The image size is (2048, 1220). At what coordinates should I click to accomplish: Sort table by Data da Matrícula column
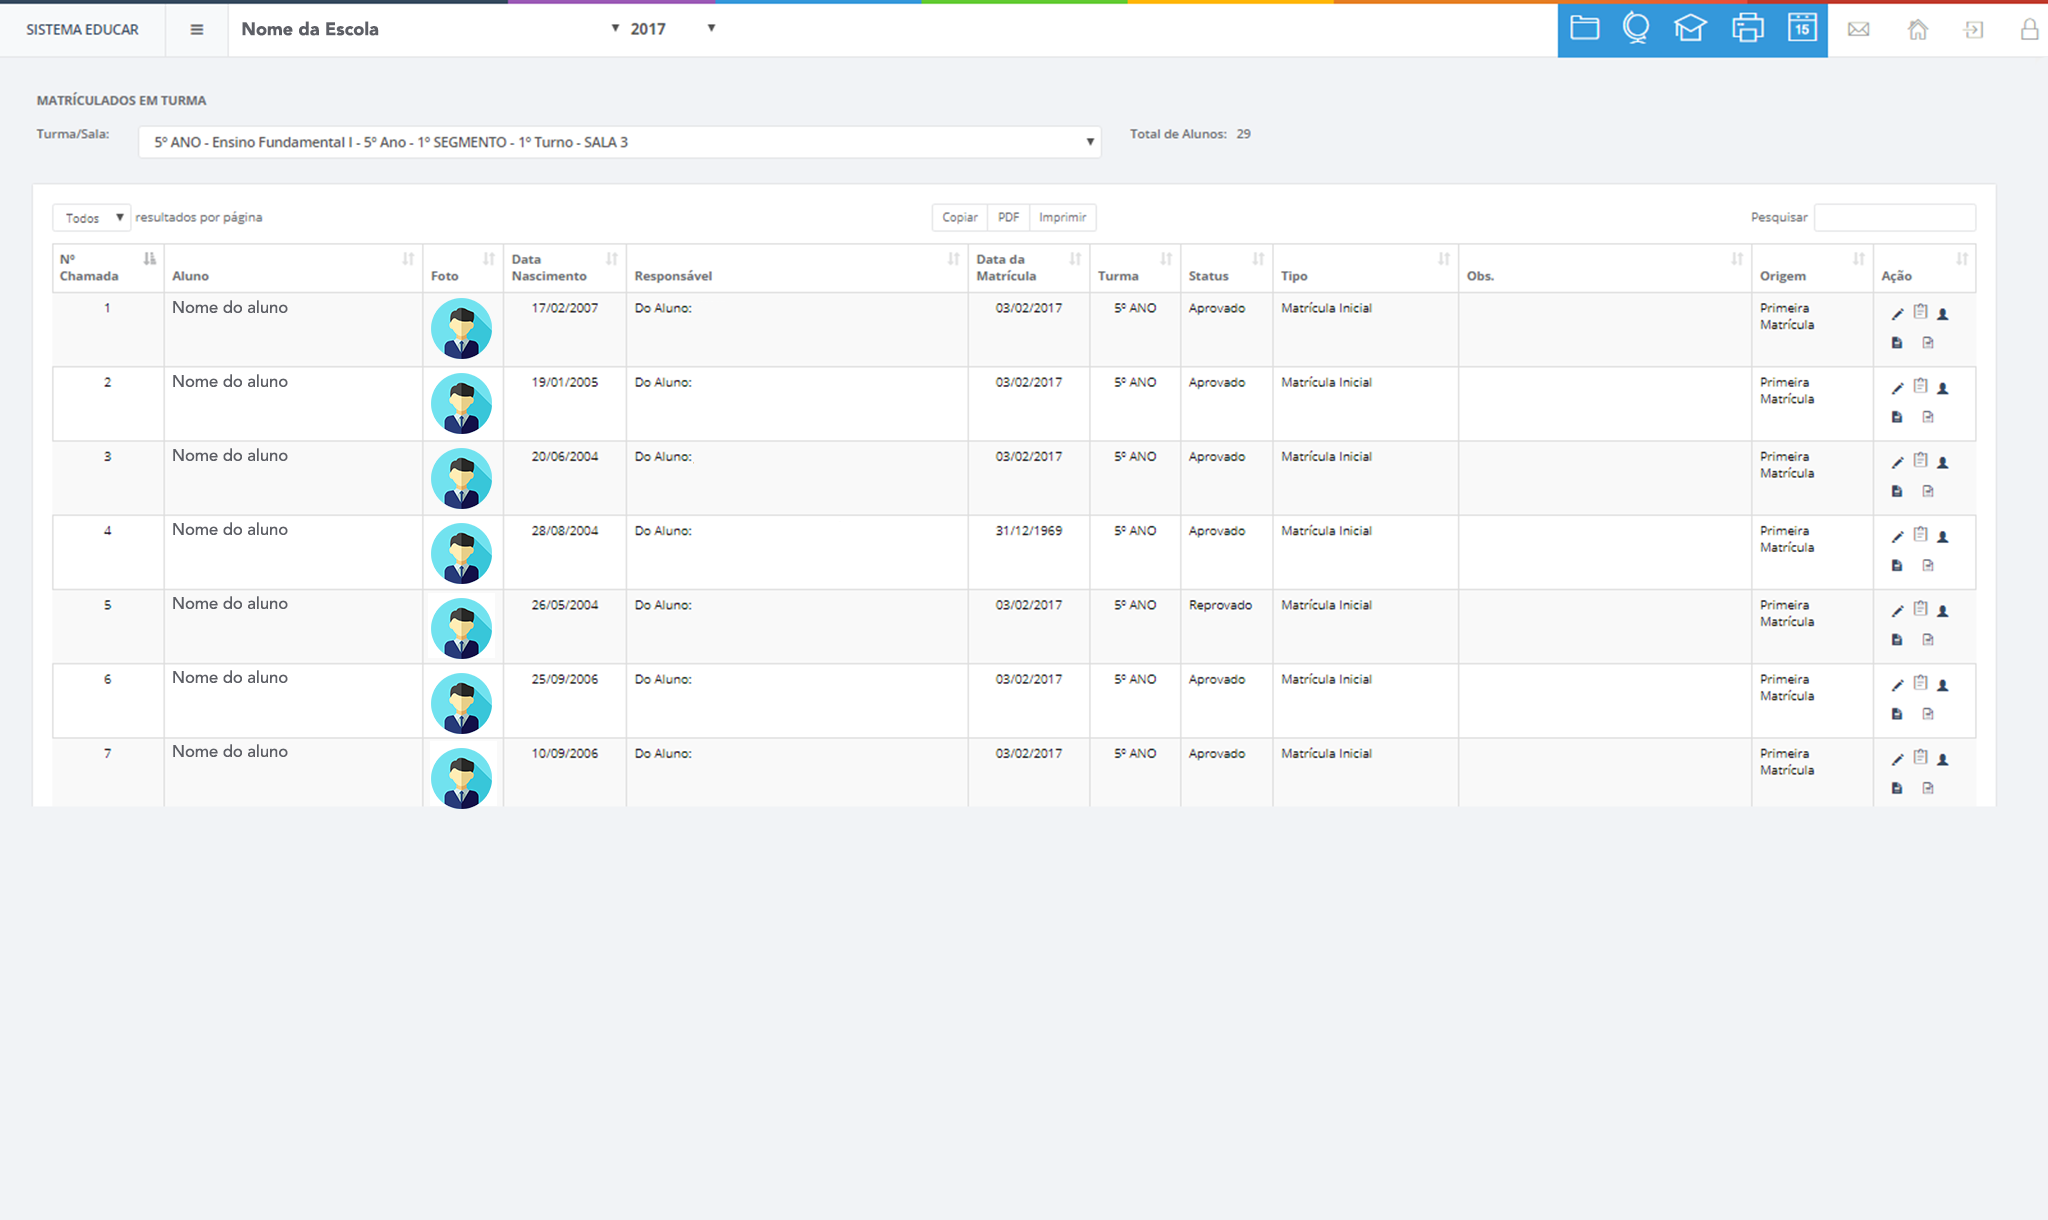pyautogui.click(x=1029, y=268)
